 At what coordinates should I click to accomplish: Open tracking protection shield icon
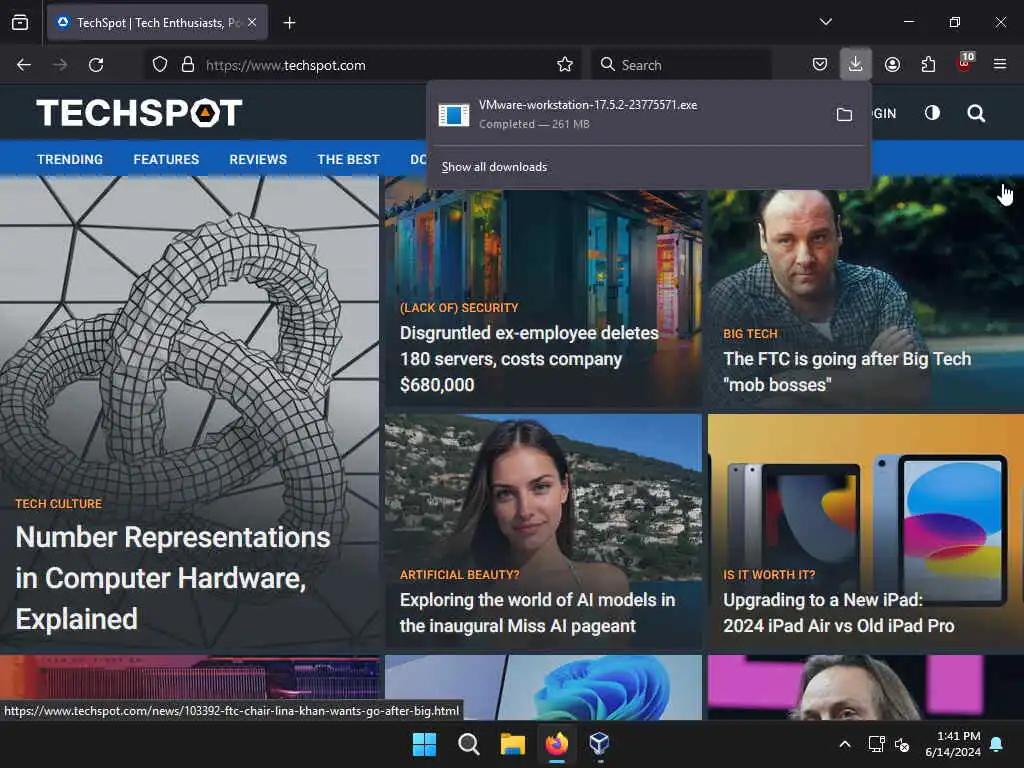pos(160,65)
